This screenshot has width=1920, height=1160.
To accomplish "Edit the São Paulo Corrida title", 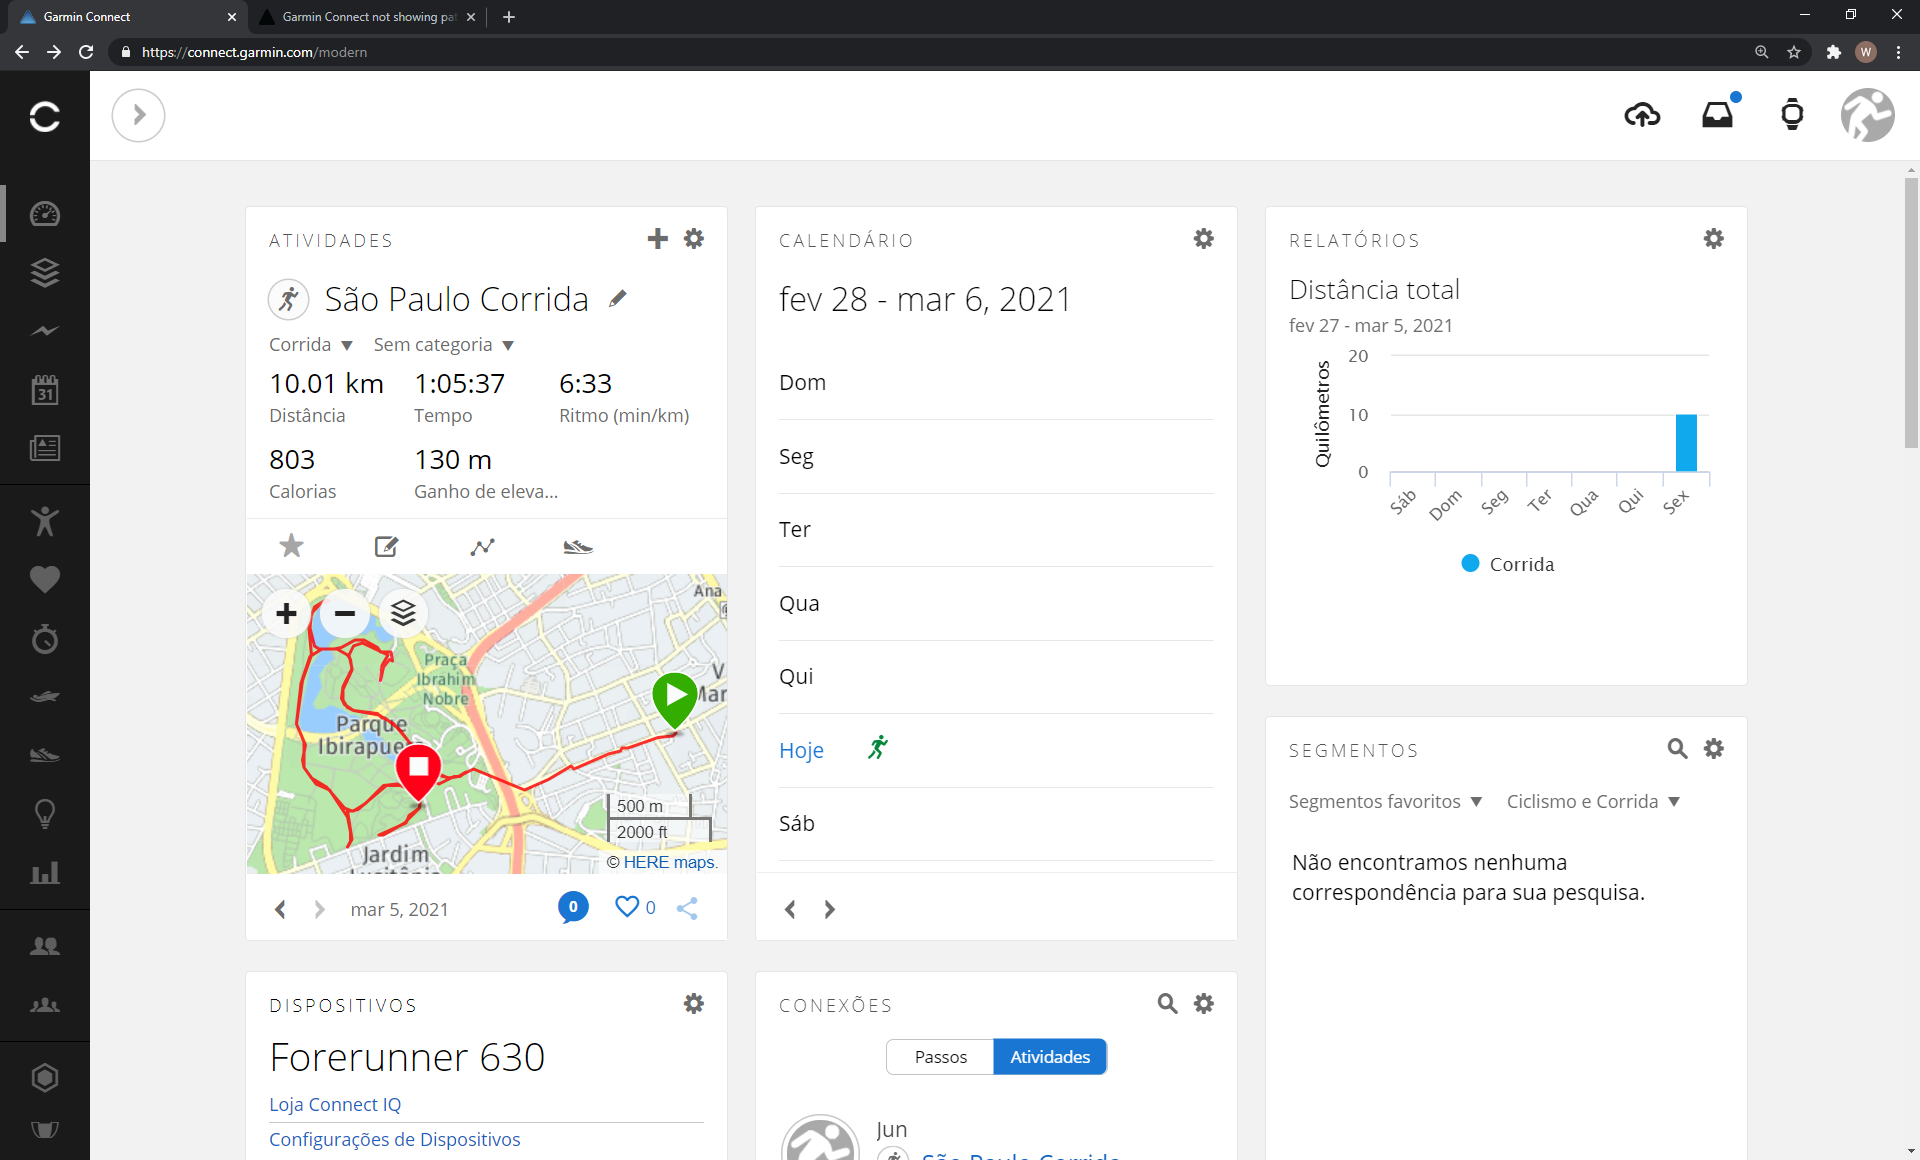I will pyautogui.click(x=618, y=298).
